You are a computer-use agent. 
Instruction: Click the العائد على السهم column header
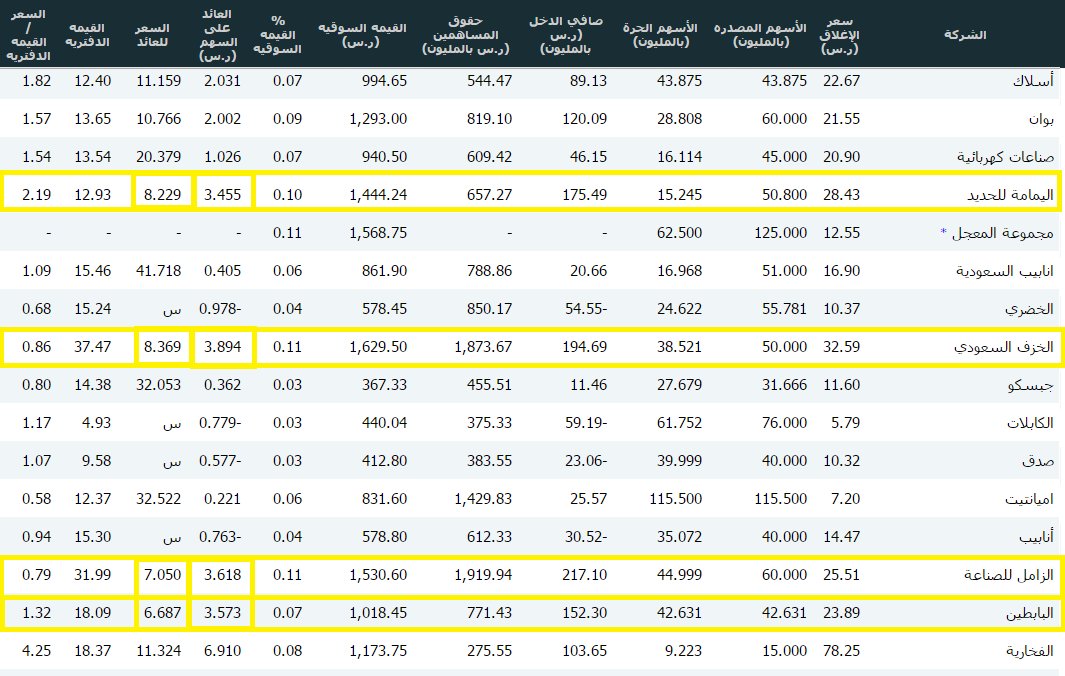(217, 35)
